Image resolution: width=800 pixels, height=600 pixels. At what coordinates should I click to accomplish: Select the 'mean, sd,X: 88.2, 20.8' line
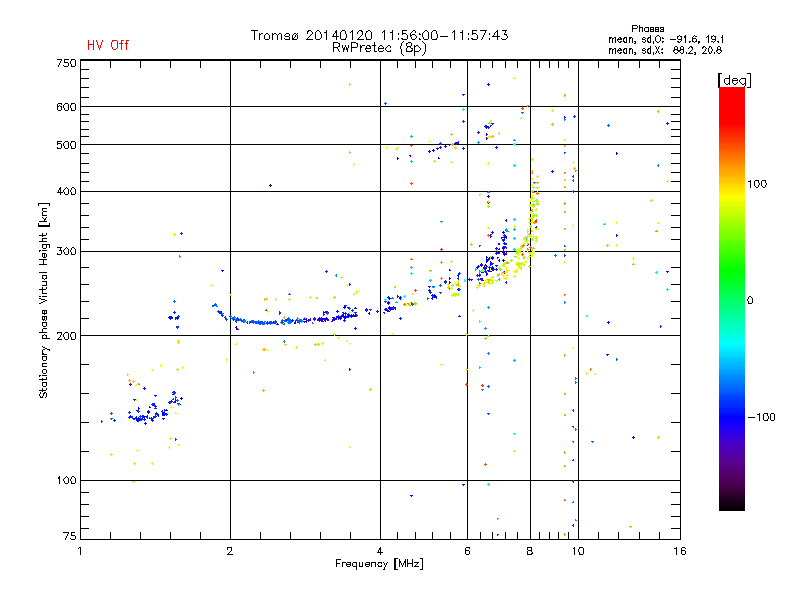coord(665,50)
